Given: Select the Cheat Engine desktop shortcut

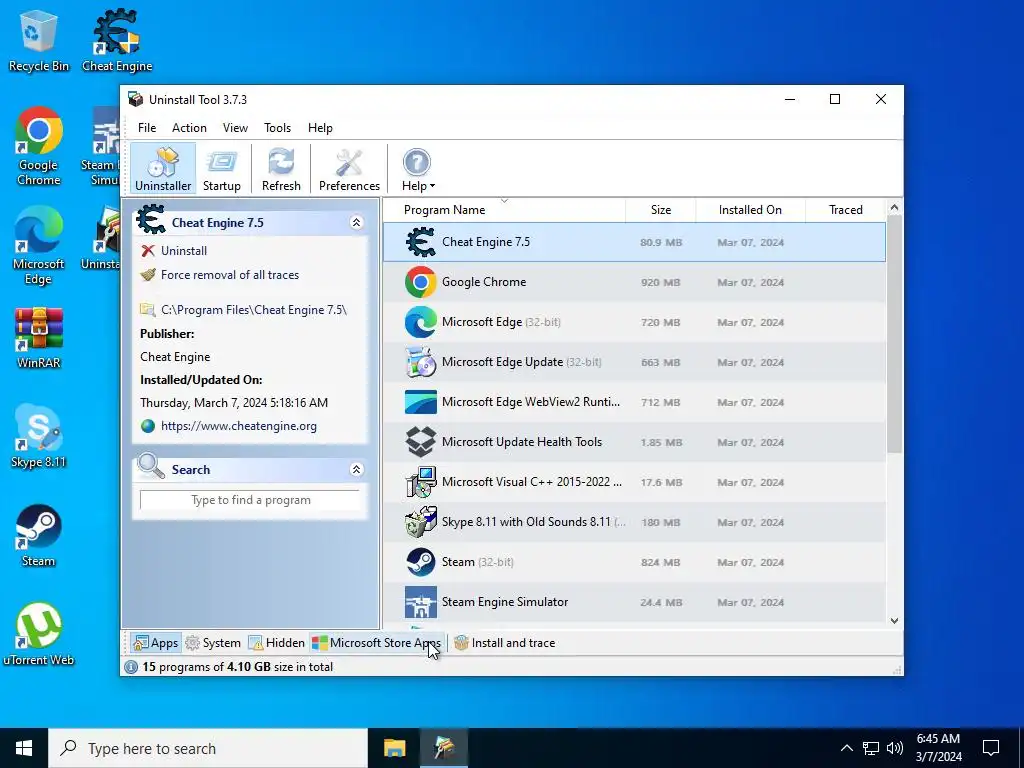Looking at the screenshot, I should coord(117,41).
